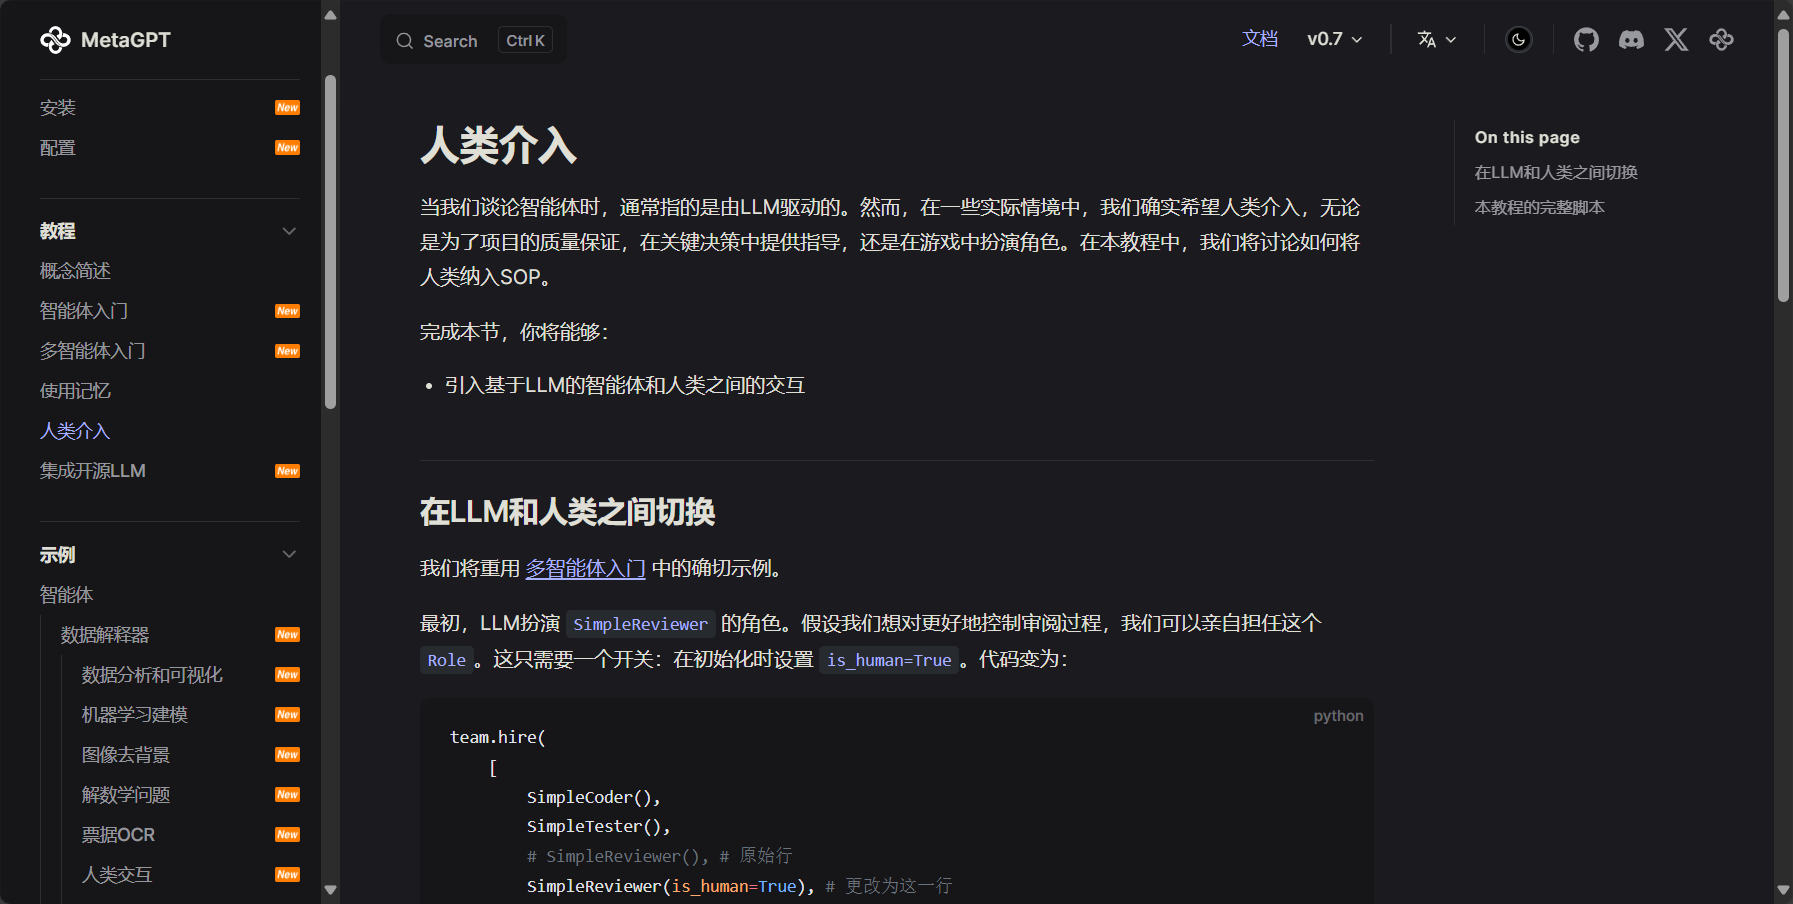Click the page scrollbar thumb
The width and height of the screenshot is (1793, 904).
click(1783, 165)
